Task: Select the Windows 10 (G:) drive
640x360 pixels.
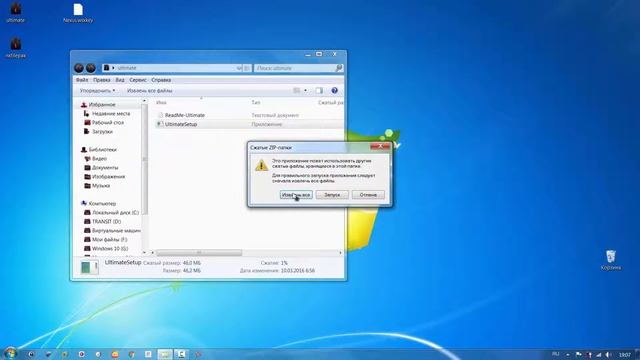Action: click(110, 249)
